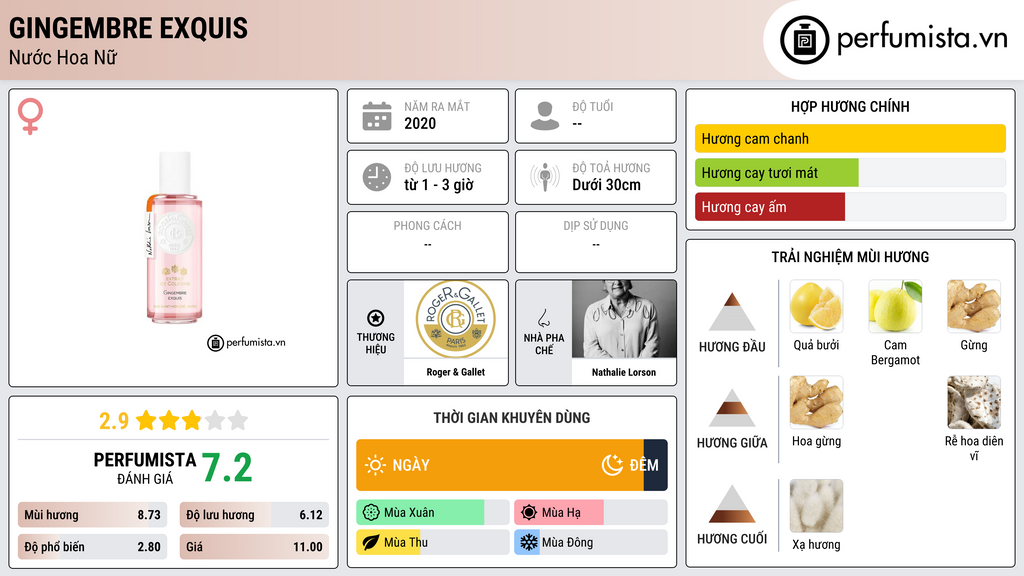
Task: Open the Roger & Gallet brand link
Action: point(456,372)
